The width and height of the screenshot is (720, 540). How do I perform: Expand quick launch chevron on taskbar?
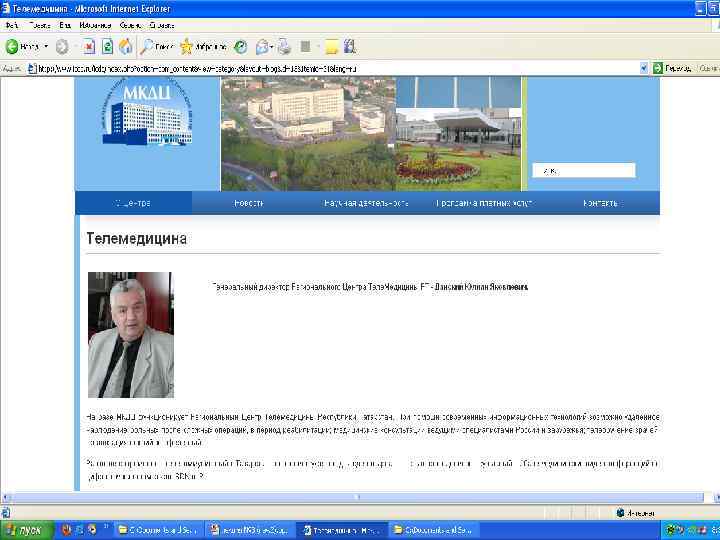pyautogui.click(x=105, y=527)
